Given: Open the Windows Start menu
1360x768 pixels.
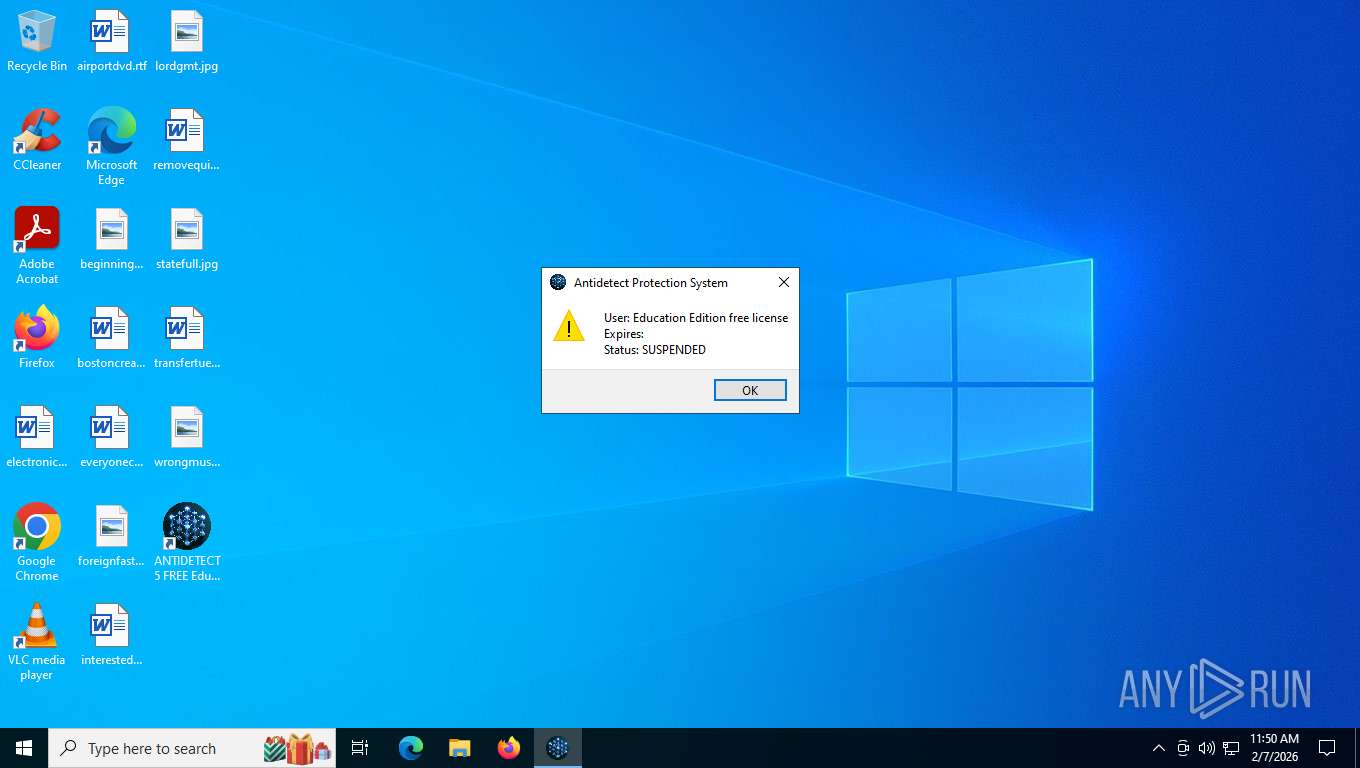Looking at the screenshot, I should pos(24,748).
